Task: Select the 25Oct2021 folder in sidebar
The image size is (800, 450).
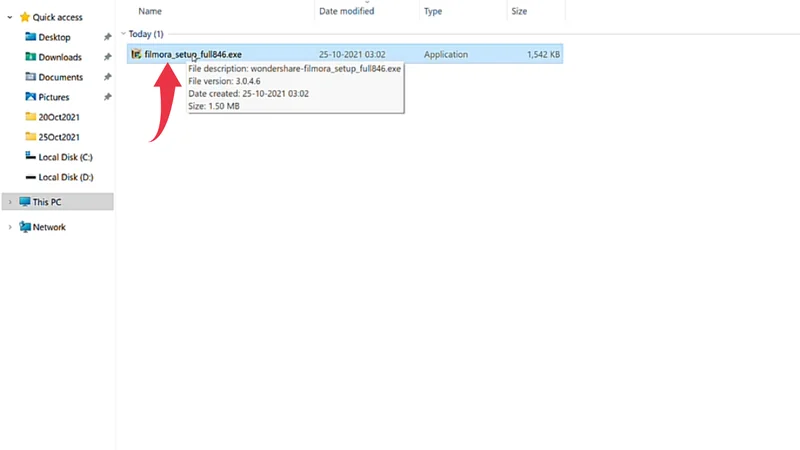Action: (x=59, y=137)
